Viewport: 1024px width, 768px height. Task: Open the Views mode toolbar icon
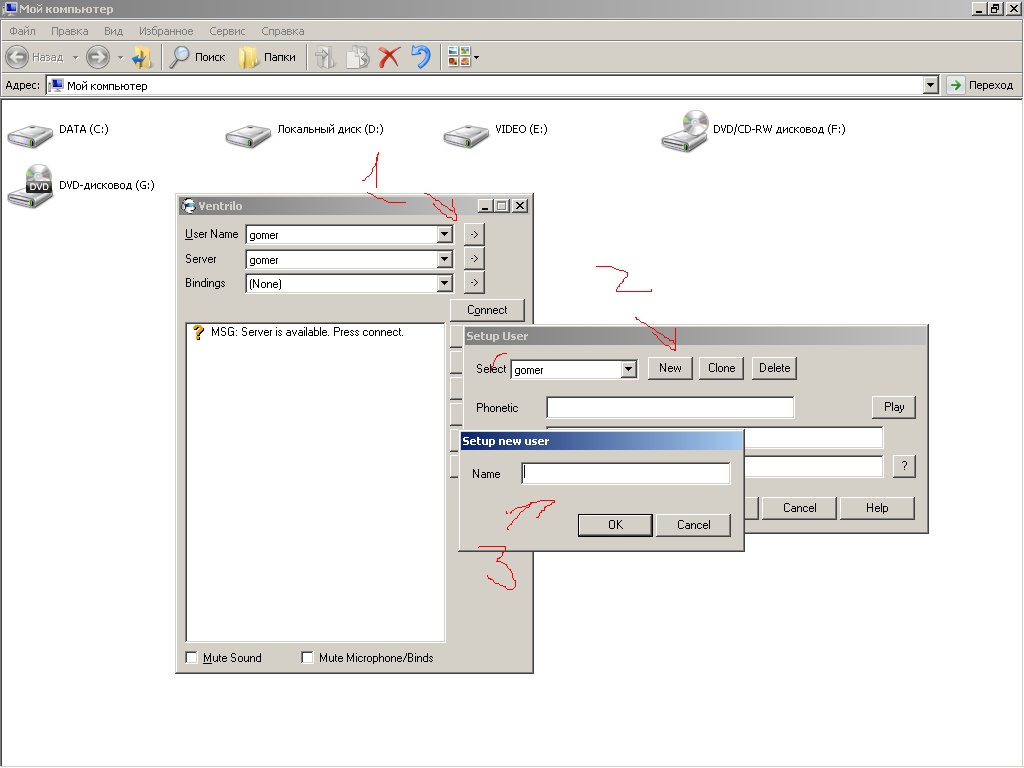(459, 57)
